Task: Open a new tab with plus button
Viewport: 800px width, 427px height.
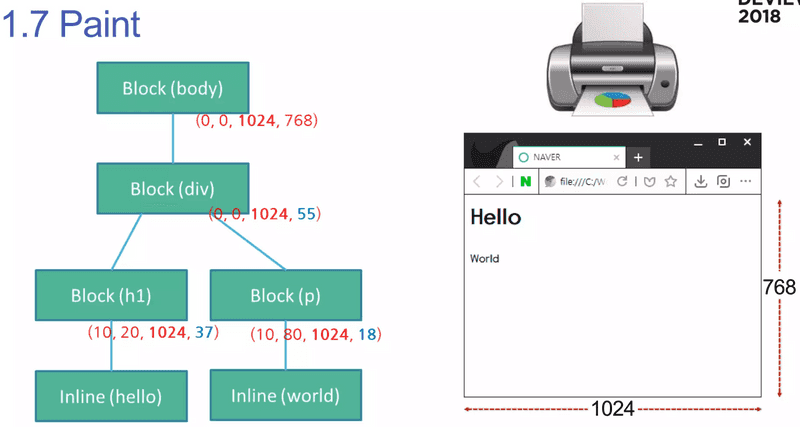Action: [639, 157]
